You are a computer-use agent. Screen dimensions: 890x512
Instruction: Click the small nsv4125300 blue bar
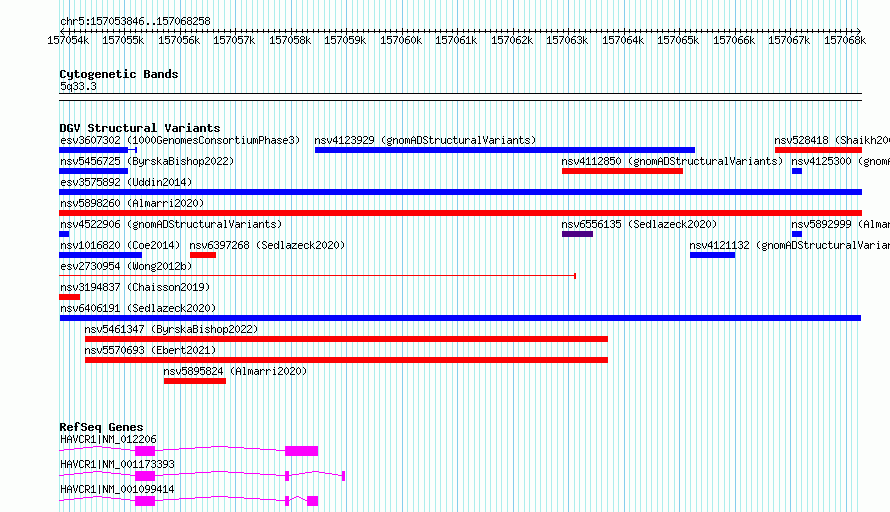click(x=797, y=171)
